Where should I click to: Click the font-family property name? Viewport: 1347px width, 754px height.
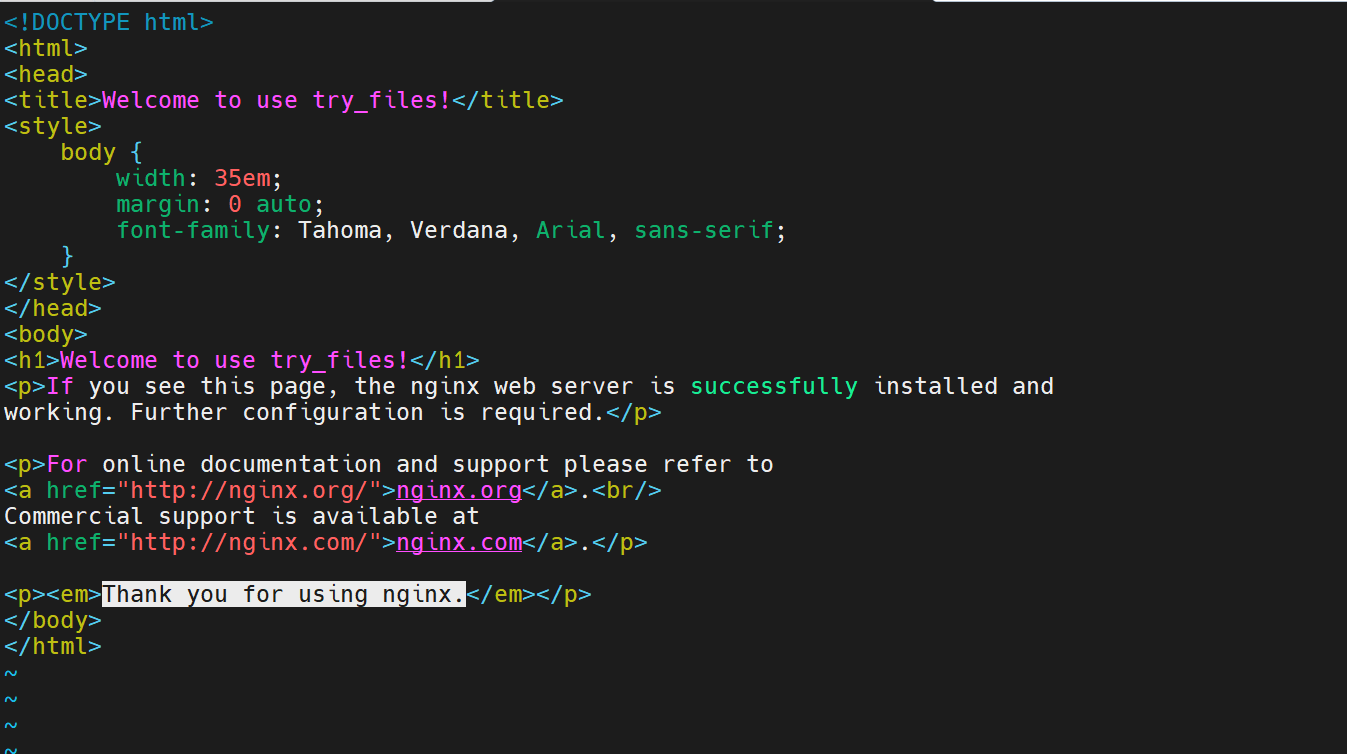pos(192,230)
